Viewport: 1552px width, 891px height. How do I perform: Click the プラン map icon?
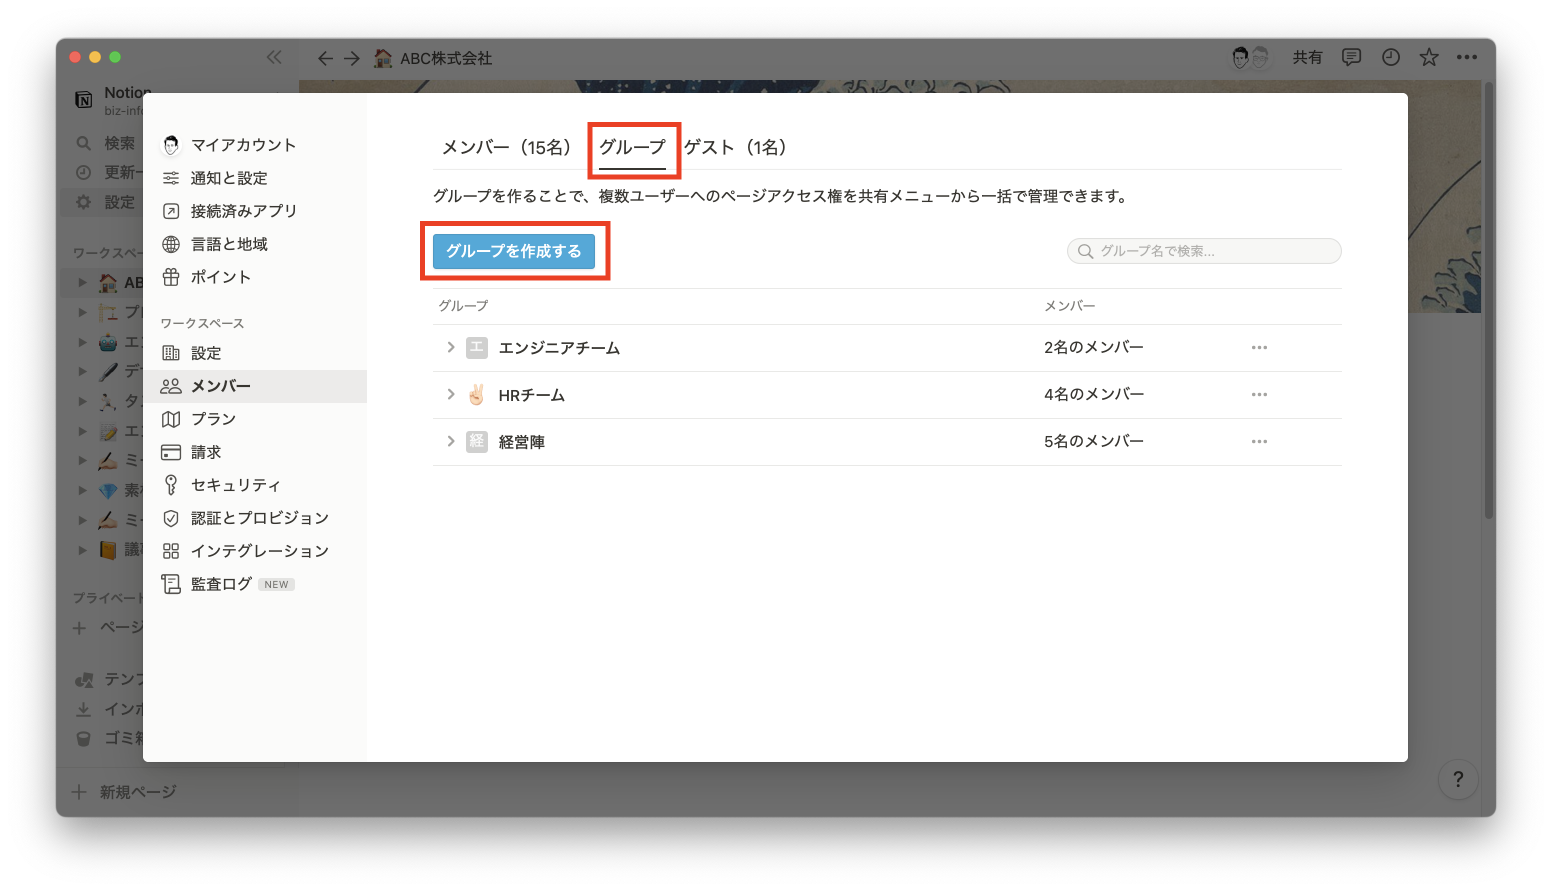(x=171, y=419)
